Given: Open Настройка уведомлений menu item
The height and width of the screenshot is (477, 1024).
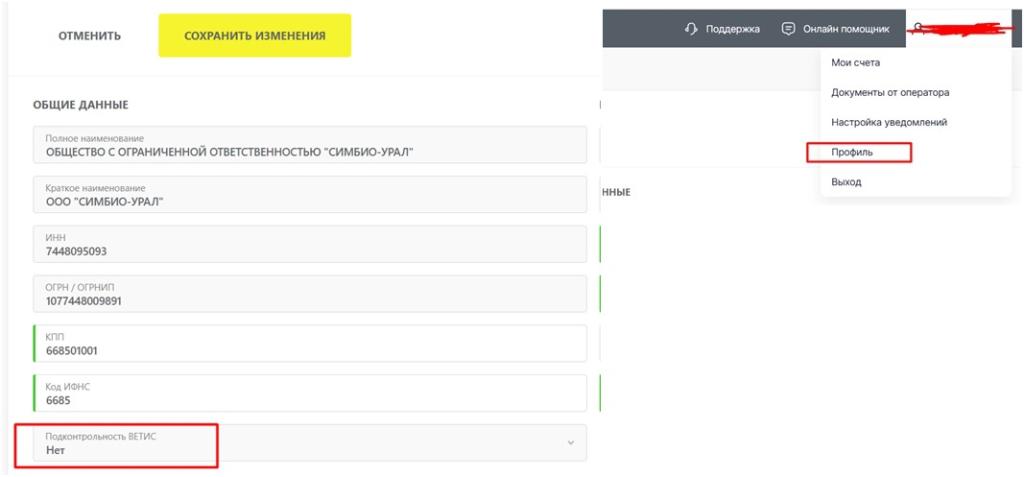Looking at the screenshot, I should [889, 122].
